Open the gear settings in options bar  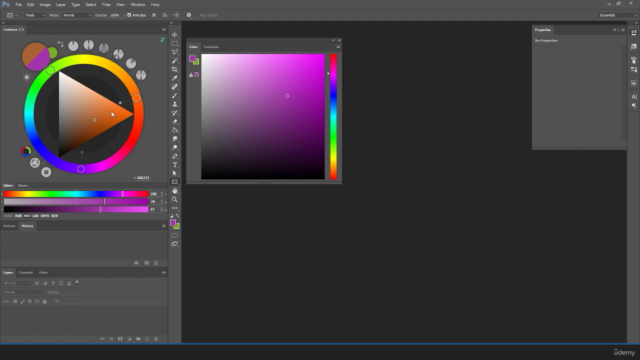click(x=189, y=15)
